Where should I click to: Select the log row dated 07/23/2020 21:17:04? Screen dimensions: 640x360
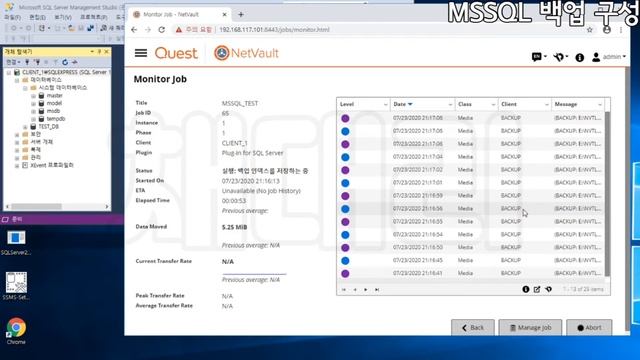tap(471, 157)
